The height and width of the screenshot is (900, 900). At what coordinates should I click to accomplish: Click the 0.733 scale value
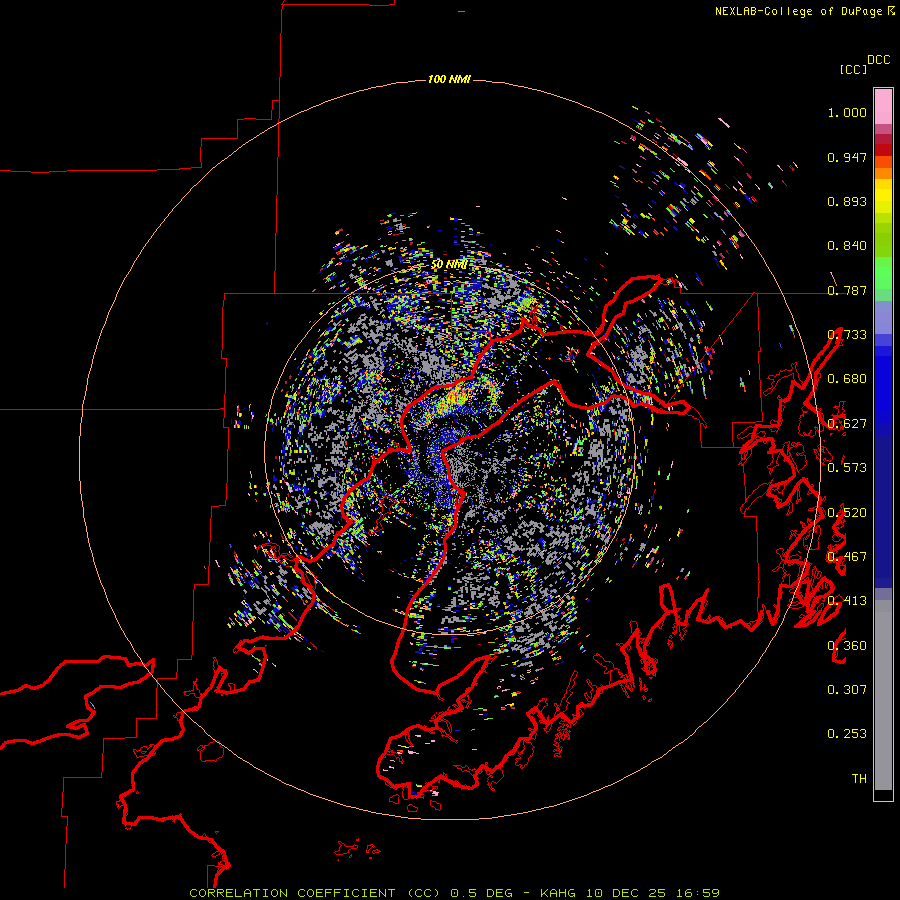[847, 335]
